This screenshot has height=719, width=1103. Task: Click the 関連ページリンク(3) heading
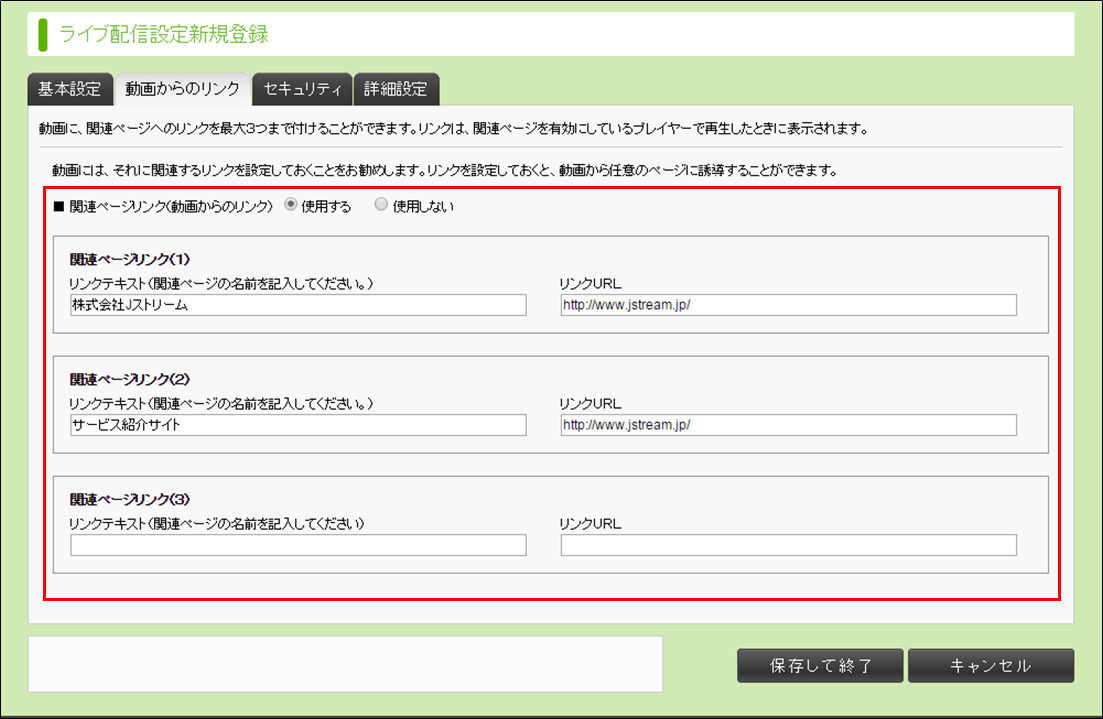coord(130,500)
